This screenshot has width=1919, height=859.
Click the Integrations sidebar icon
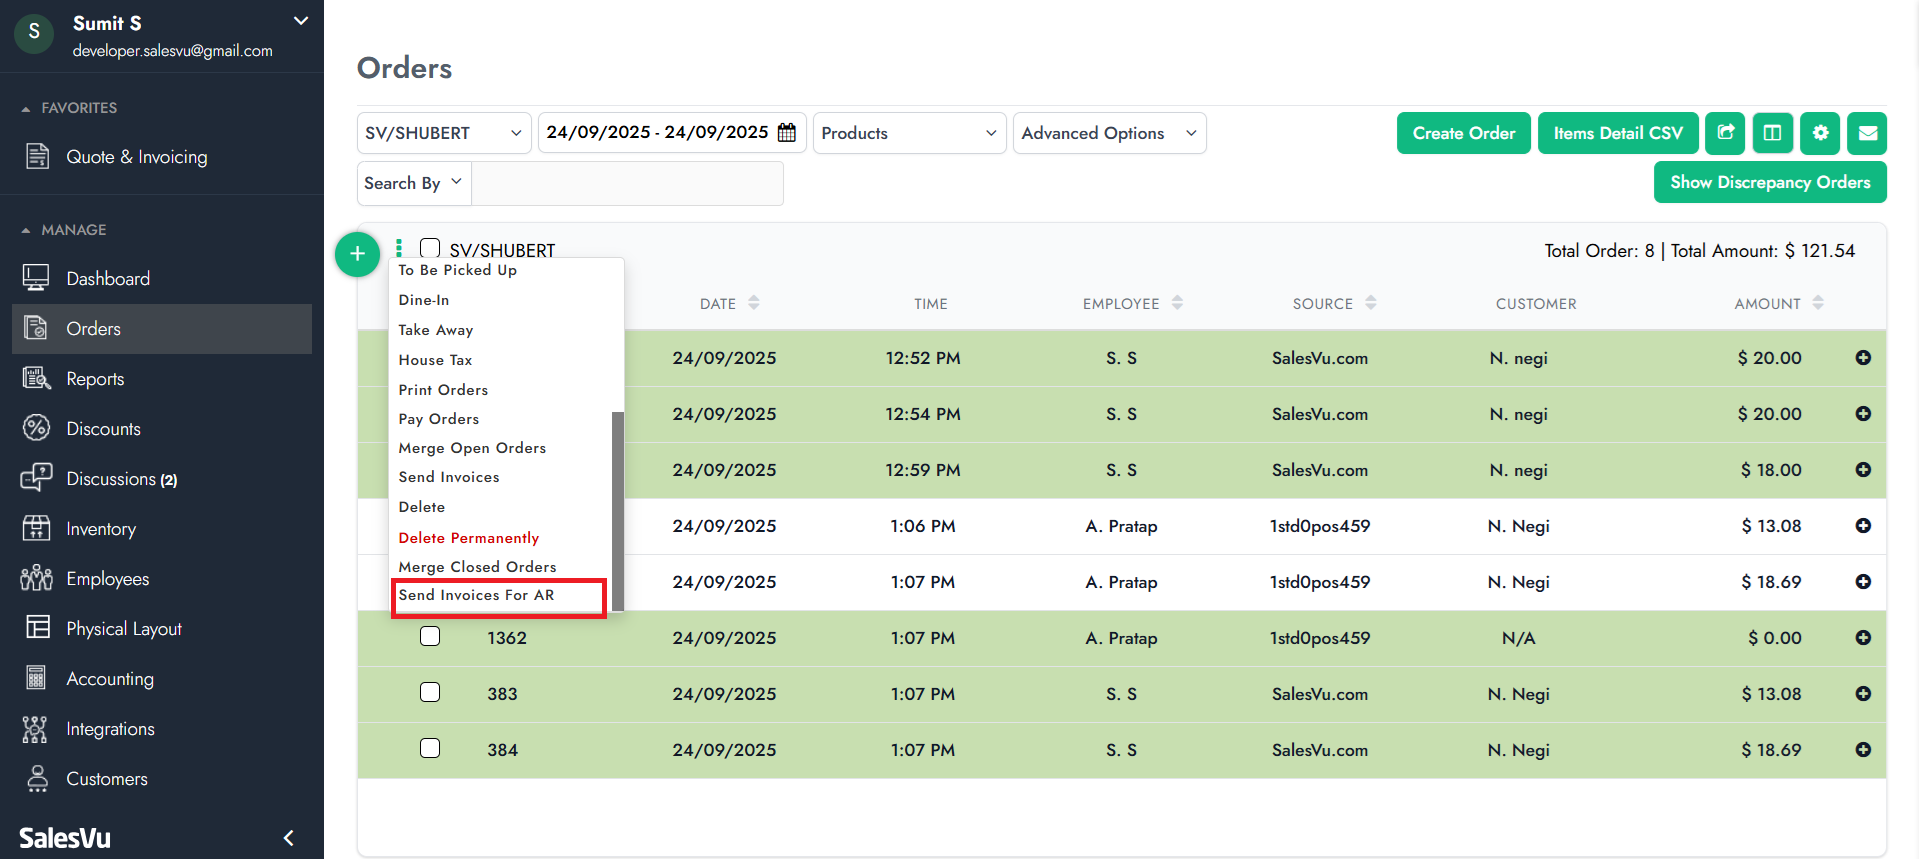coord(35,729)
